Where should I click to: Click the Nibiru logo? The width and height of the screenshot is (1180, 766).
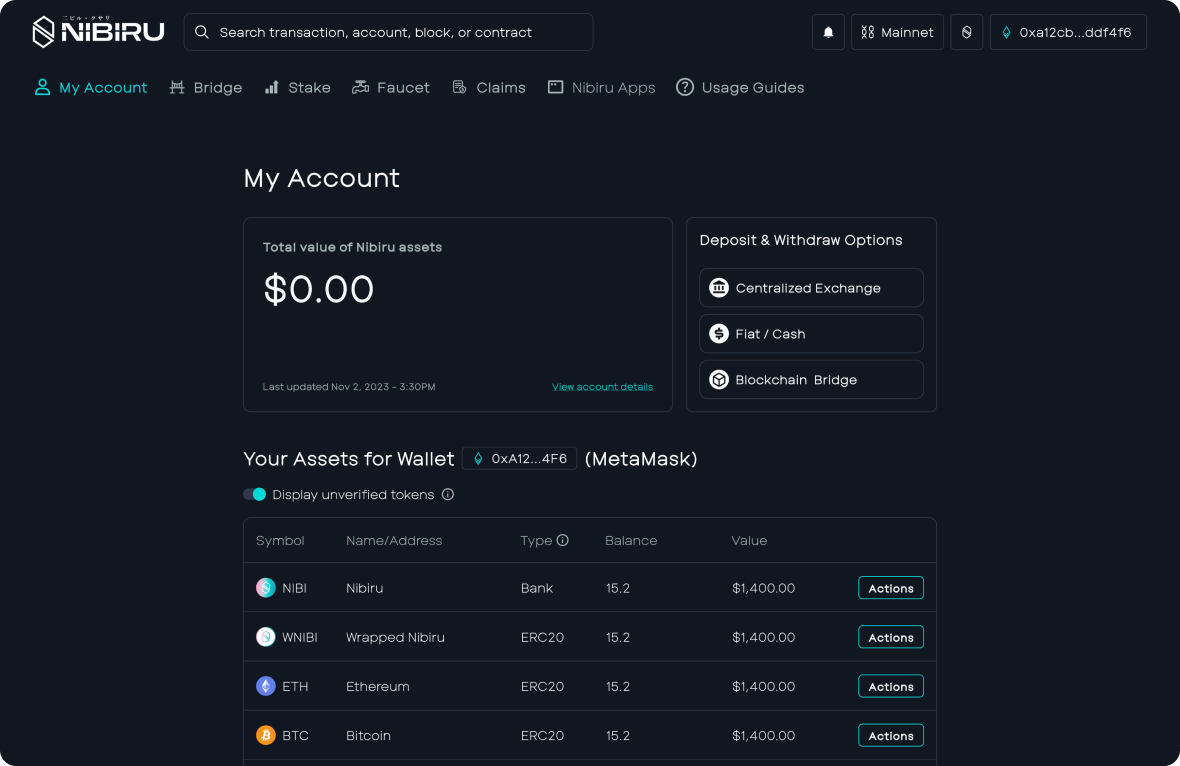[x=98, y=32]
